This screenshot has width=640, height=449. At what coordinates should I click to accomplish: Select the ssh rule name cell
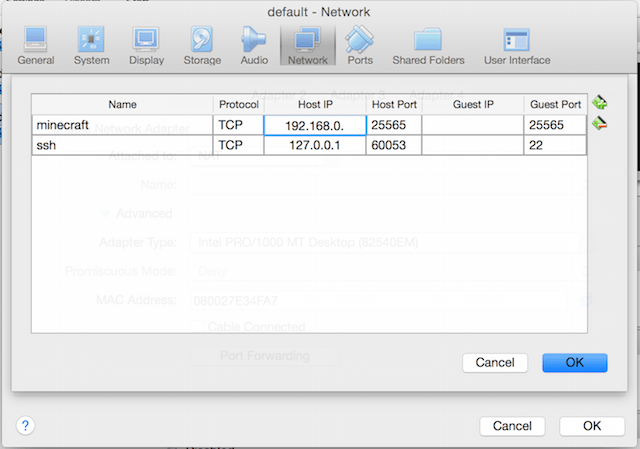tap(122, 145)
